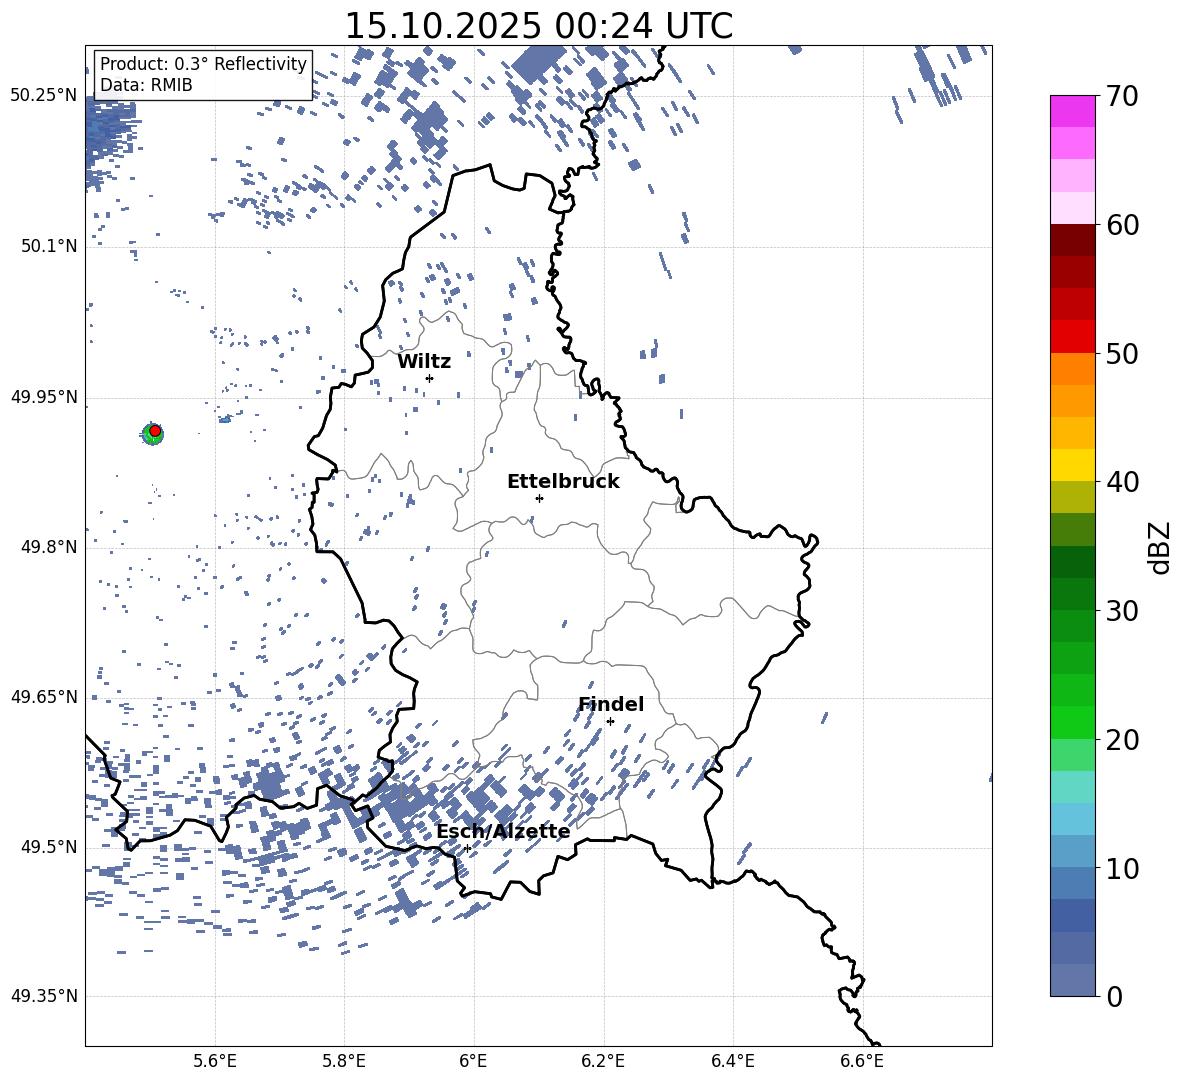Image resolution: width=1184 pixels, height=1081 pixels.
Task: Click the 50.1°N latitude tick label
Action: tap(49, 246)
